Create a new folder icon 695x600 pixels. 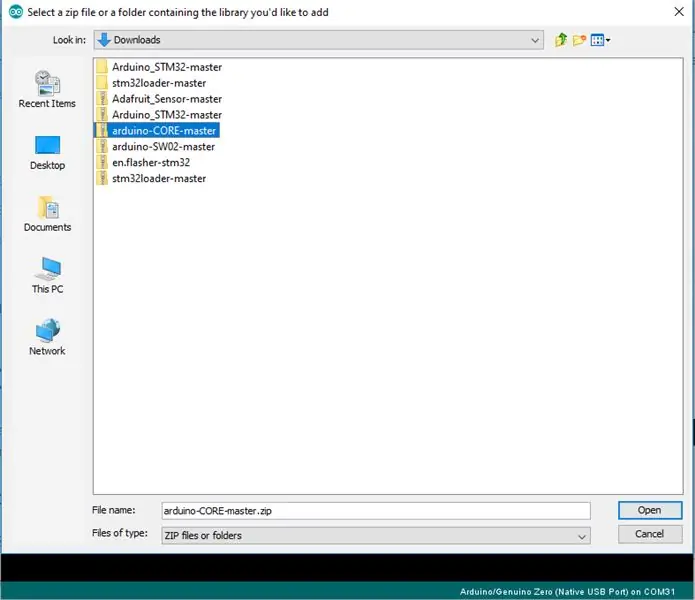(579, 40)
